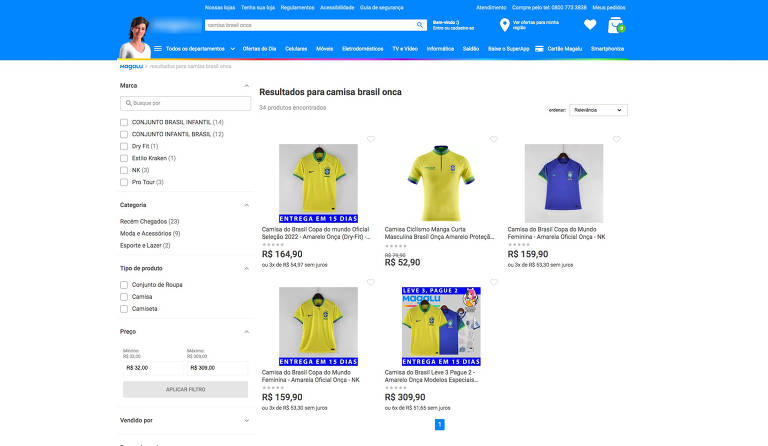Check CONJUNTO BRASIL INFANTIL (14) brand

click(124, 122)
